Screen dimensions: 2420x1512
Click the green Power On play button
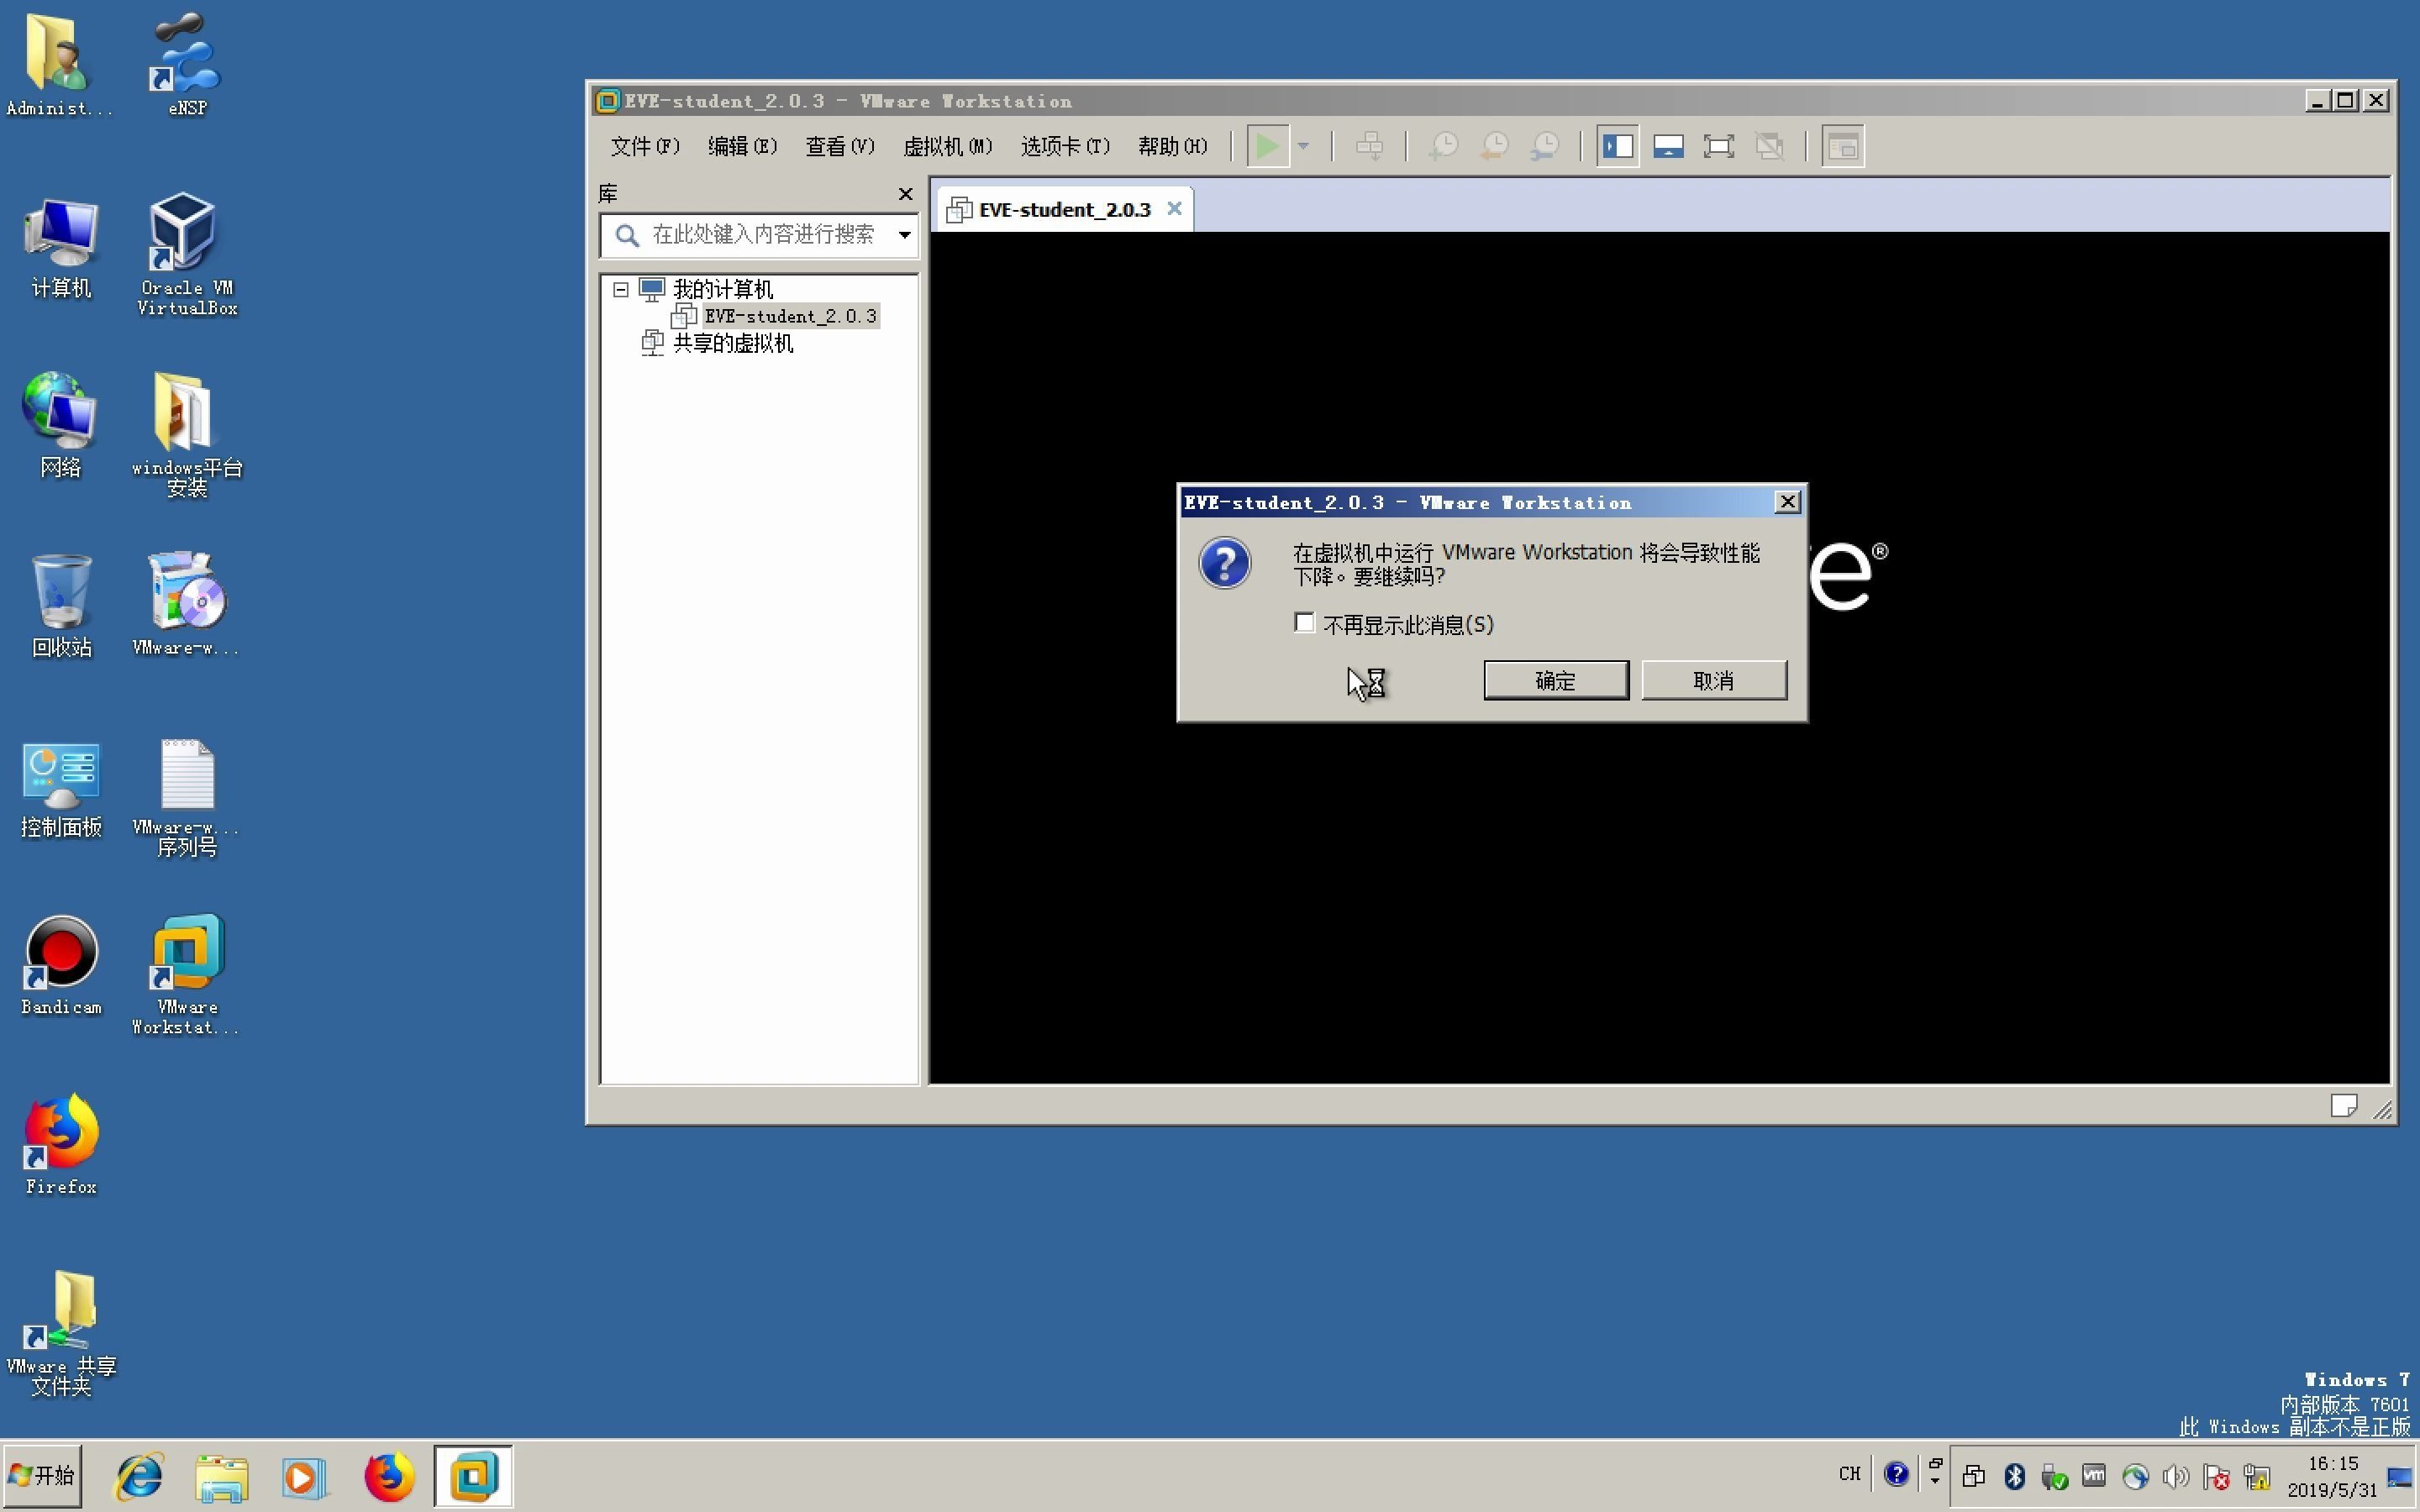coord(1266,147)
